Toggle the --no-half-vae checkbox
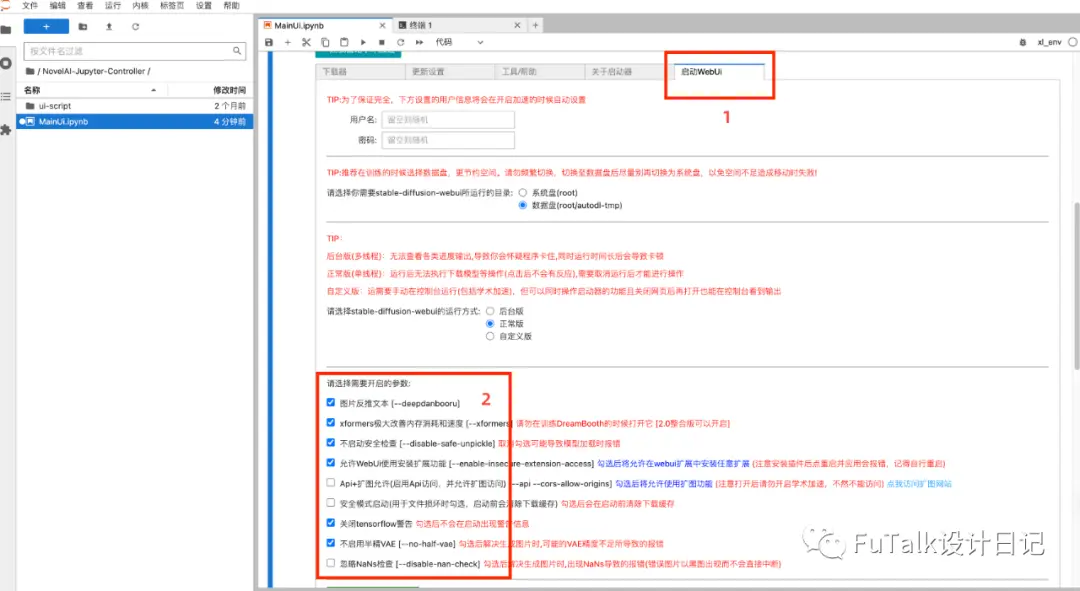The height and width of the screenshot is (591, 1080). [331, 543]
